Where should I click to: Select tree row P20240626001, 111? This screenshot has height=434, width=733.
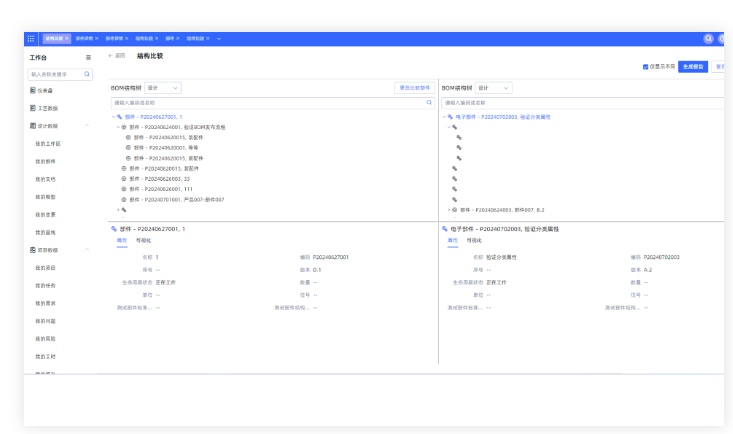[x=161, y=189]
